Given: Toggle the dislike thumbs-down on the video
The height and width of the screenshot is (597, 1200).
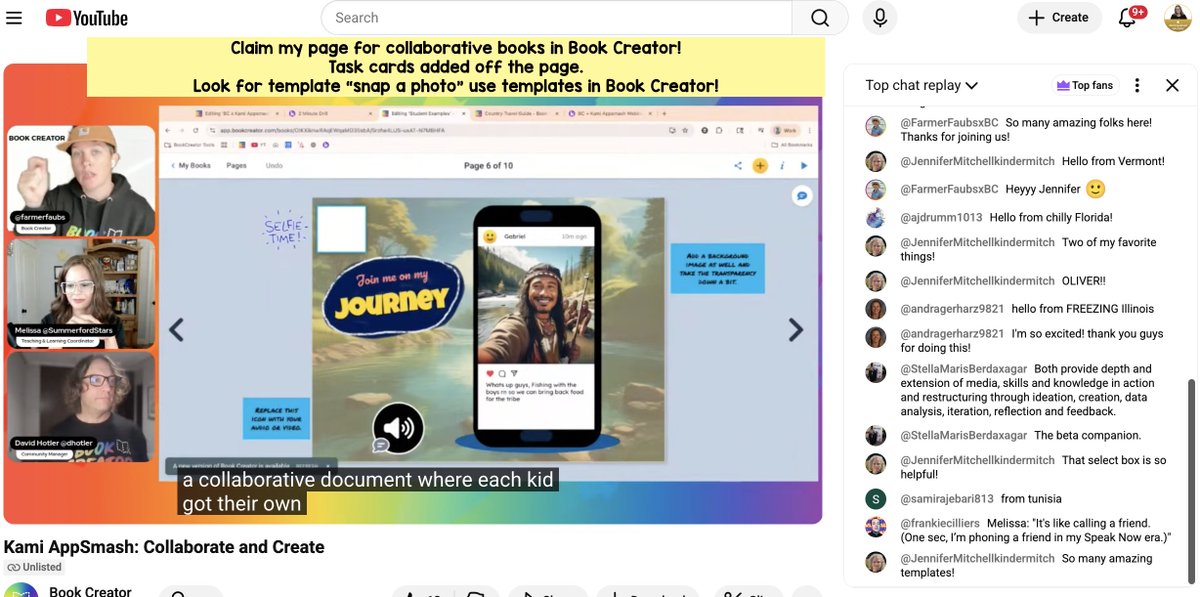Looking at the screenshot, I should click(477, 592).
